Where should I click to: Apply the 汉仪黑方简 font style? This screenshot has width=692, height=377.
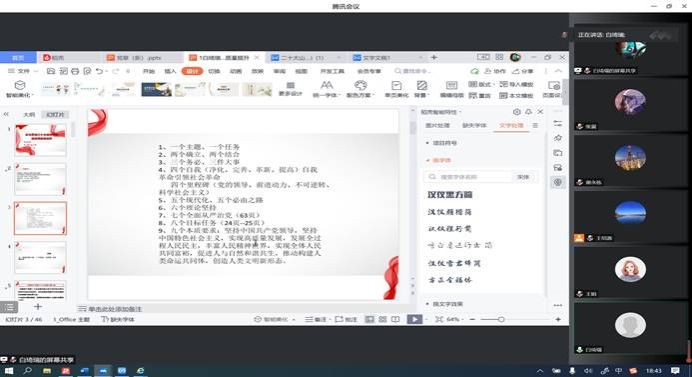(x=450, y=195)
